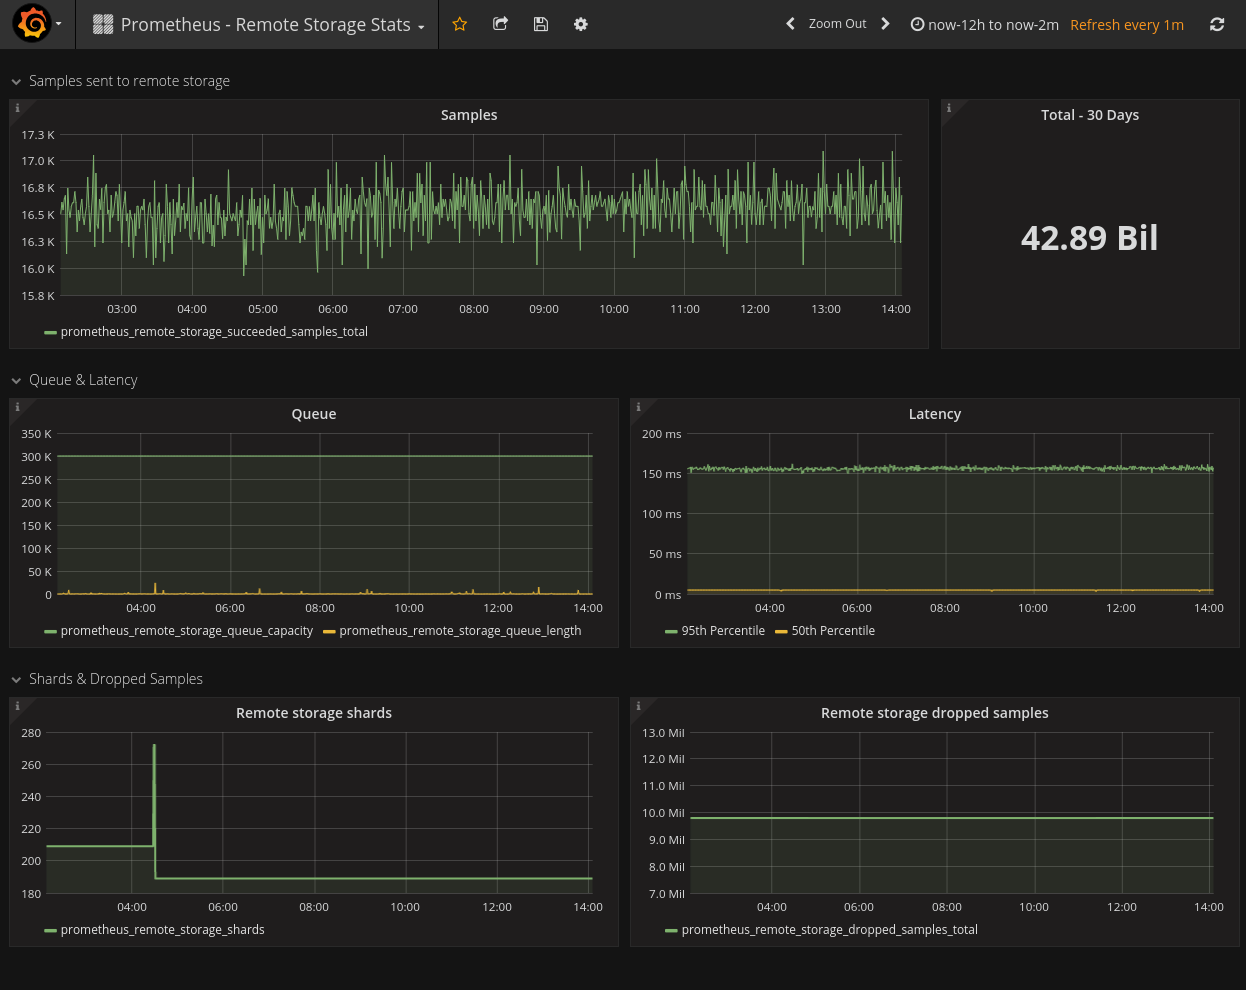Open info icon on Total - 30 Days panel

[949, 107]
